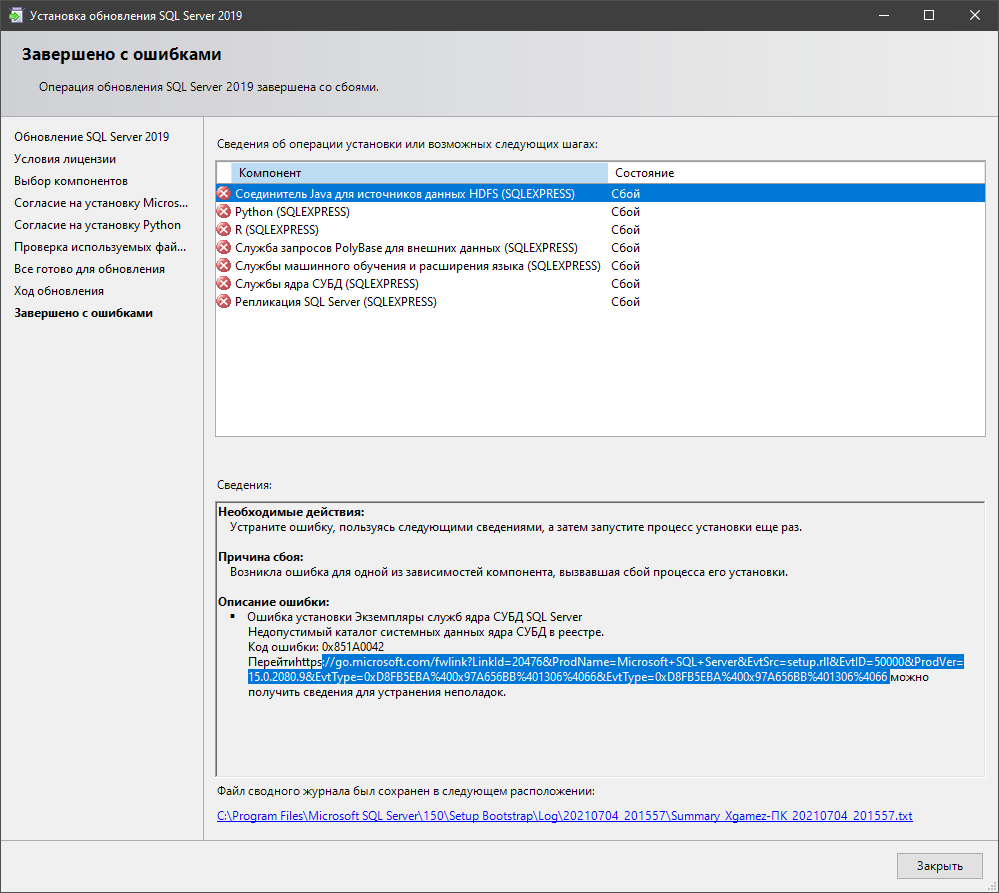Go to Согласие на установку Micros... step
Screen dimensions: 999x893
click(101, 203)
